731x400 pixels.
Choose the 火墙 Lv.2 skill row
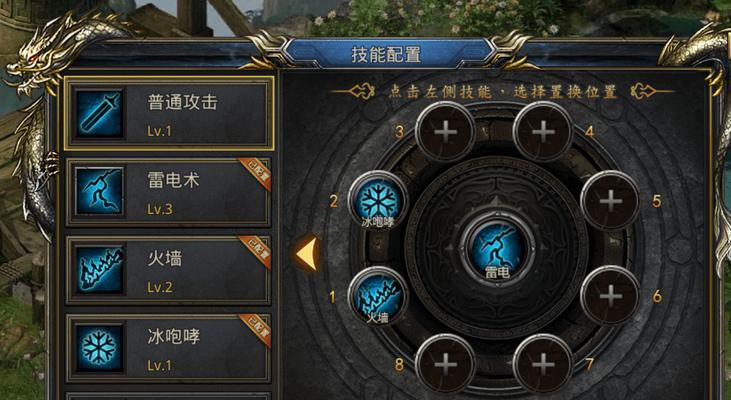click(x=168, y=269)
